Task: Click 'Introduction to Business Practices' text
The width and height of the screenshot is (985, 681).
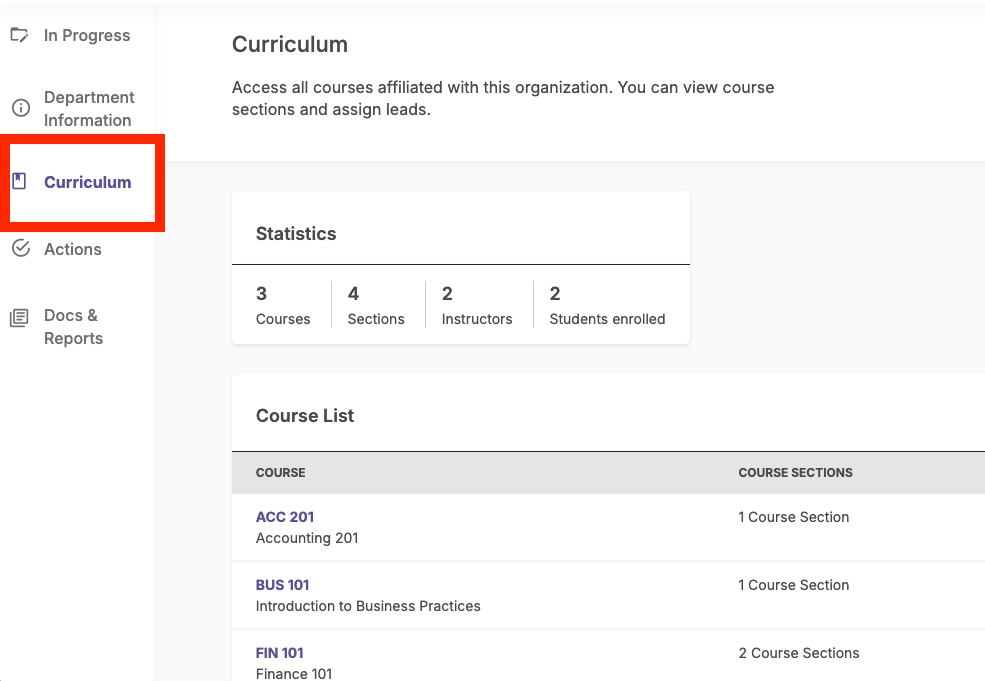Action: coord(367,606)
